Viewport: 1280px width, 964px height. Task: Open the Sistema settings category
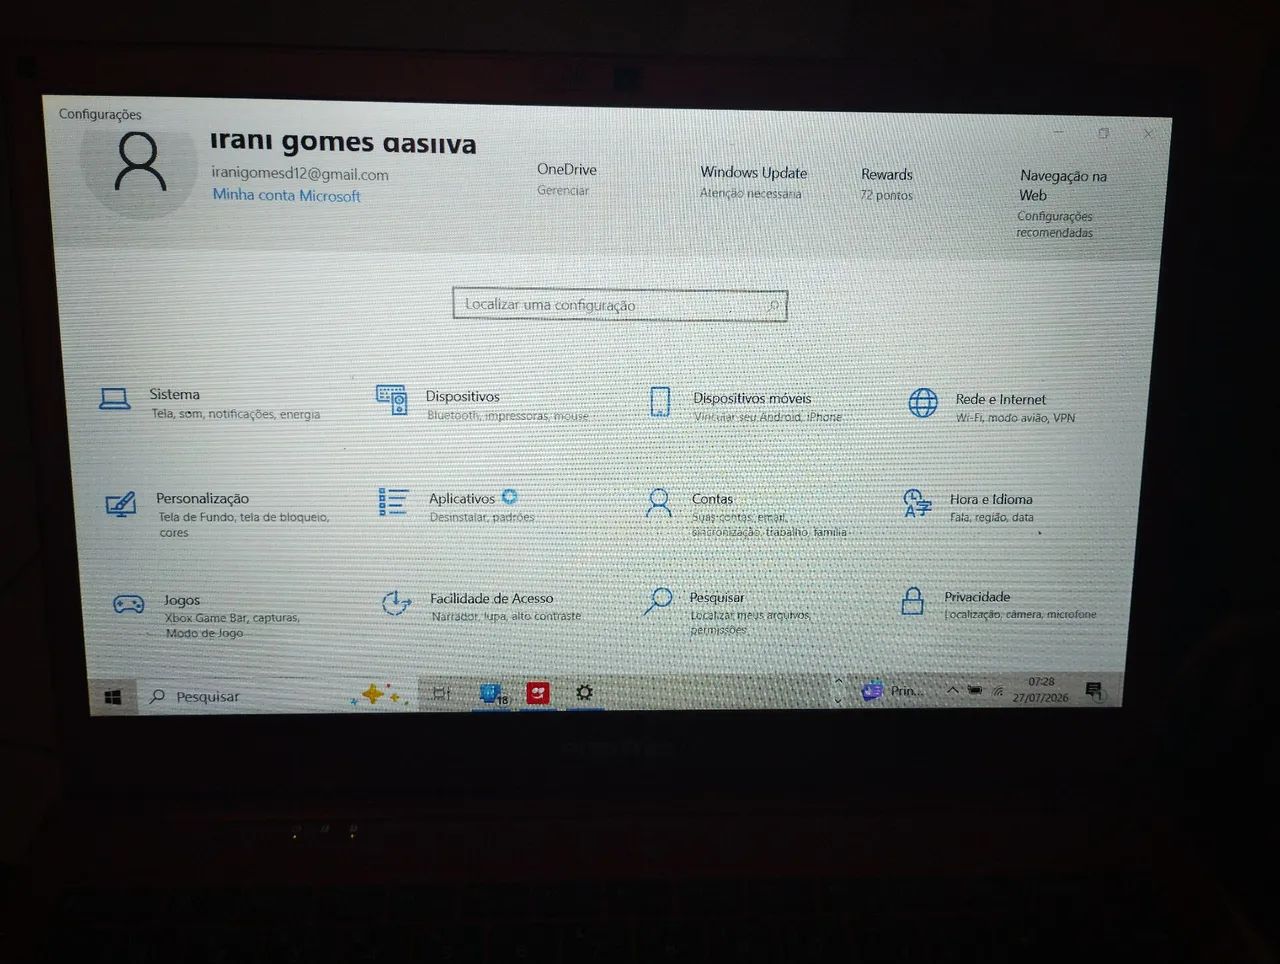click(115, 400)
